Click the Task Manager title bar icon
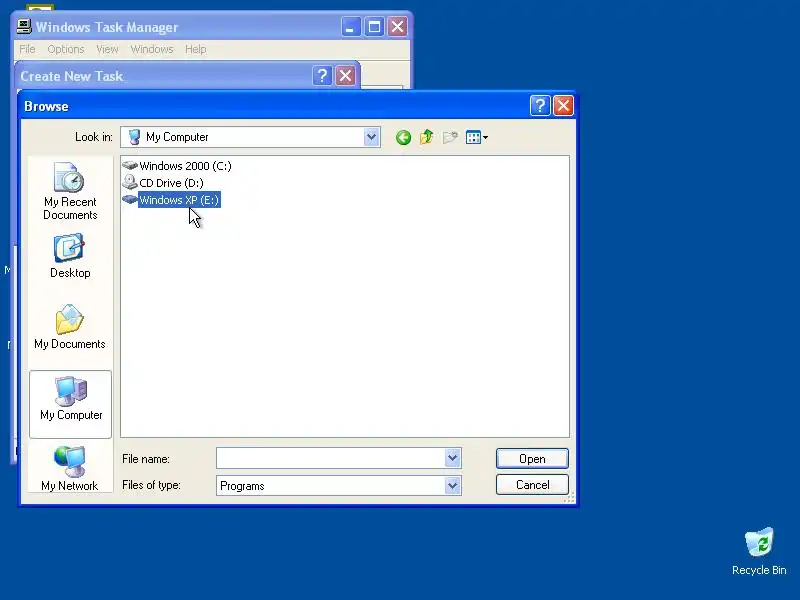This screenshot has width=800, height=600. [23, 27]
